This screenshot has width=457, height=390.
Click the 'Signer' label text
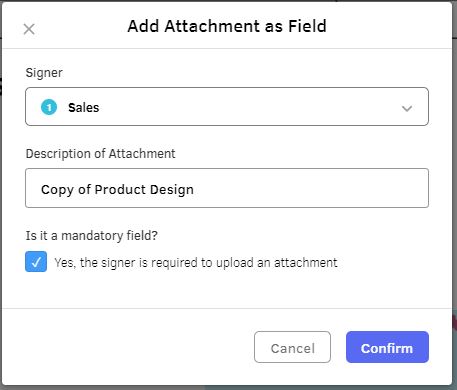[x=44, y=73]
